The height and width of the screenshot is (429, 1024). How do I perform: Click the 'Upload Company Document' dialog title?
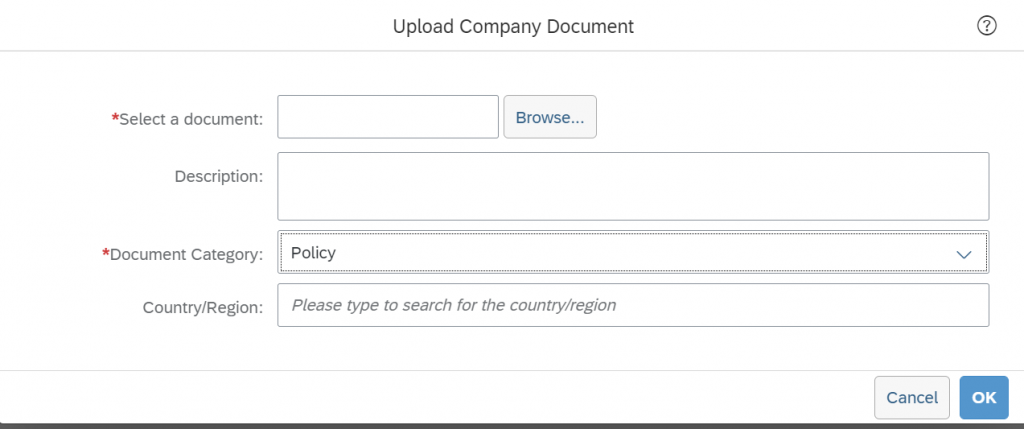[x=513, y=27]
